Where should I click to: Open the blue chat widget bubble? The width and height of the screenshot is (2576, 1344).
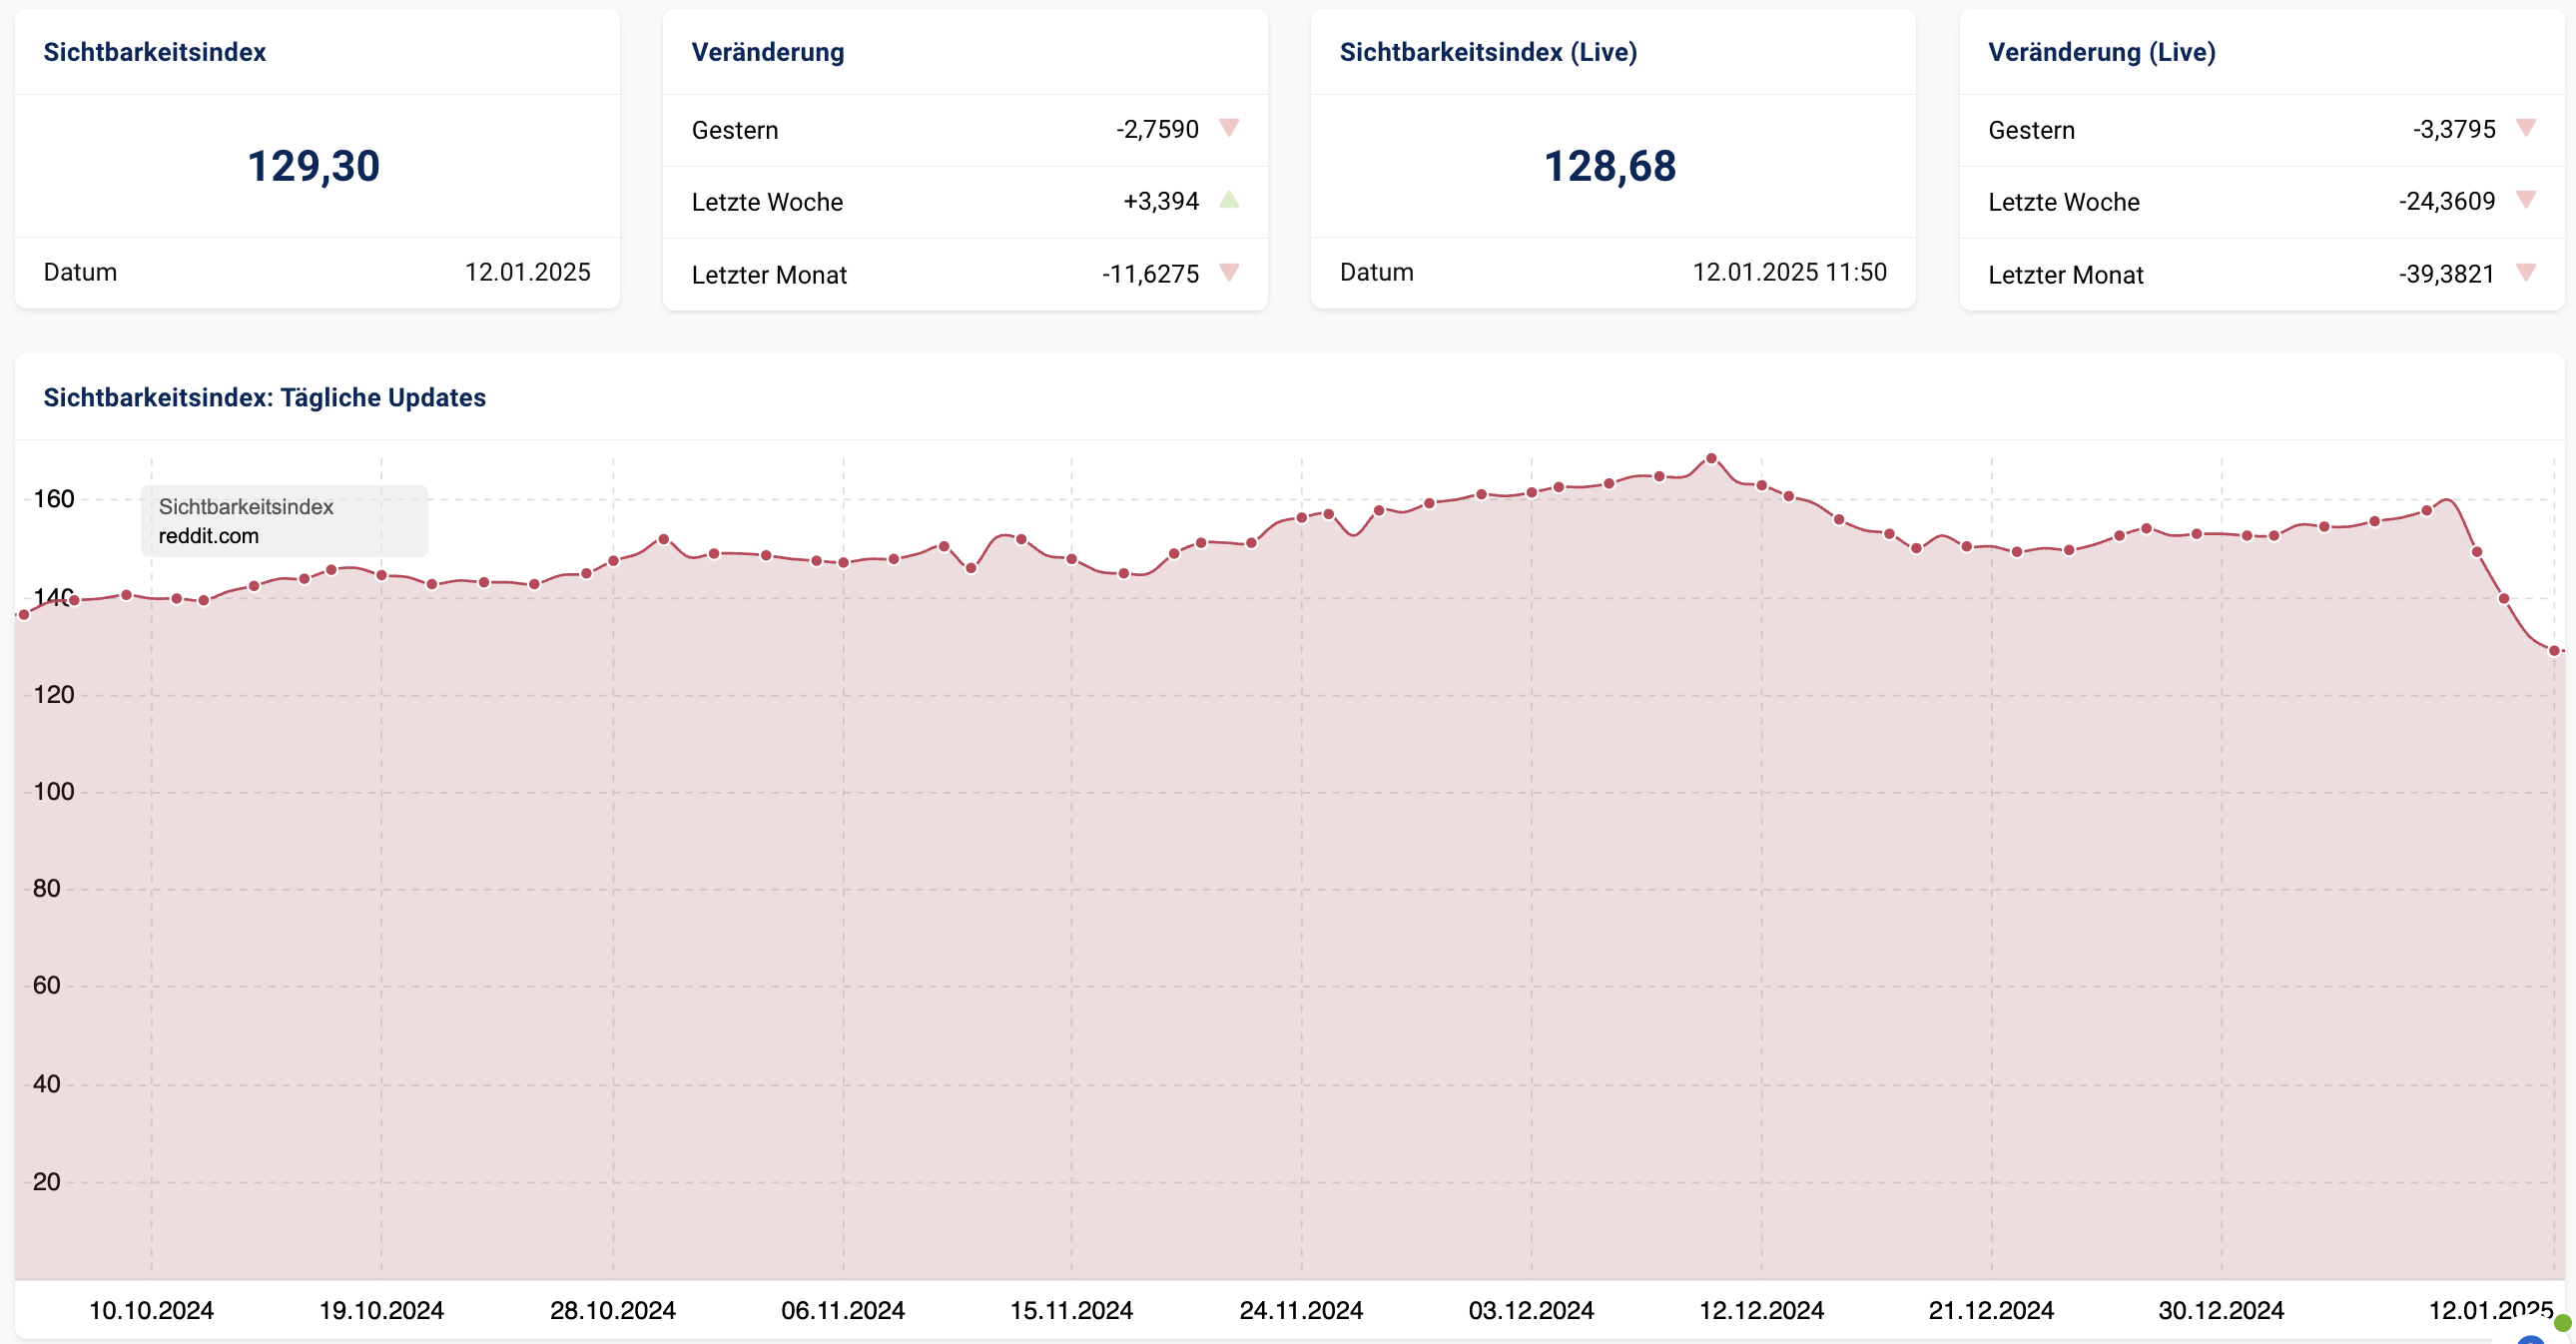pyautogui.click(x=2531, y=1339)
